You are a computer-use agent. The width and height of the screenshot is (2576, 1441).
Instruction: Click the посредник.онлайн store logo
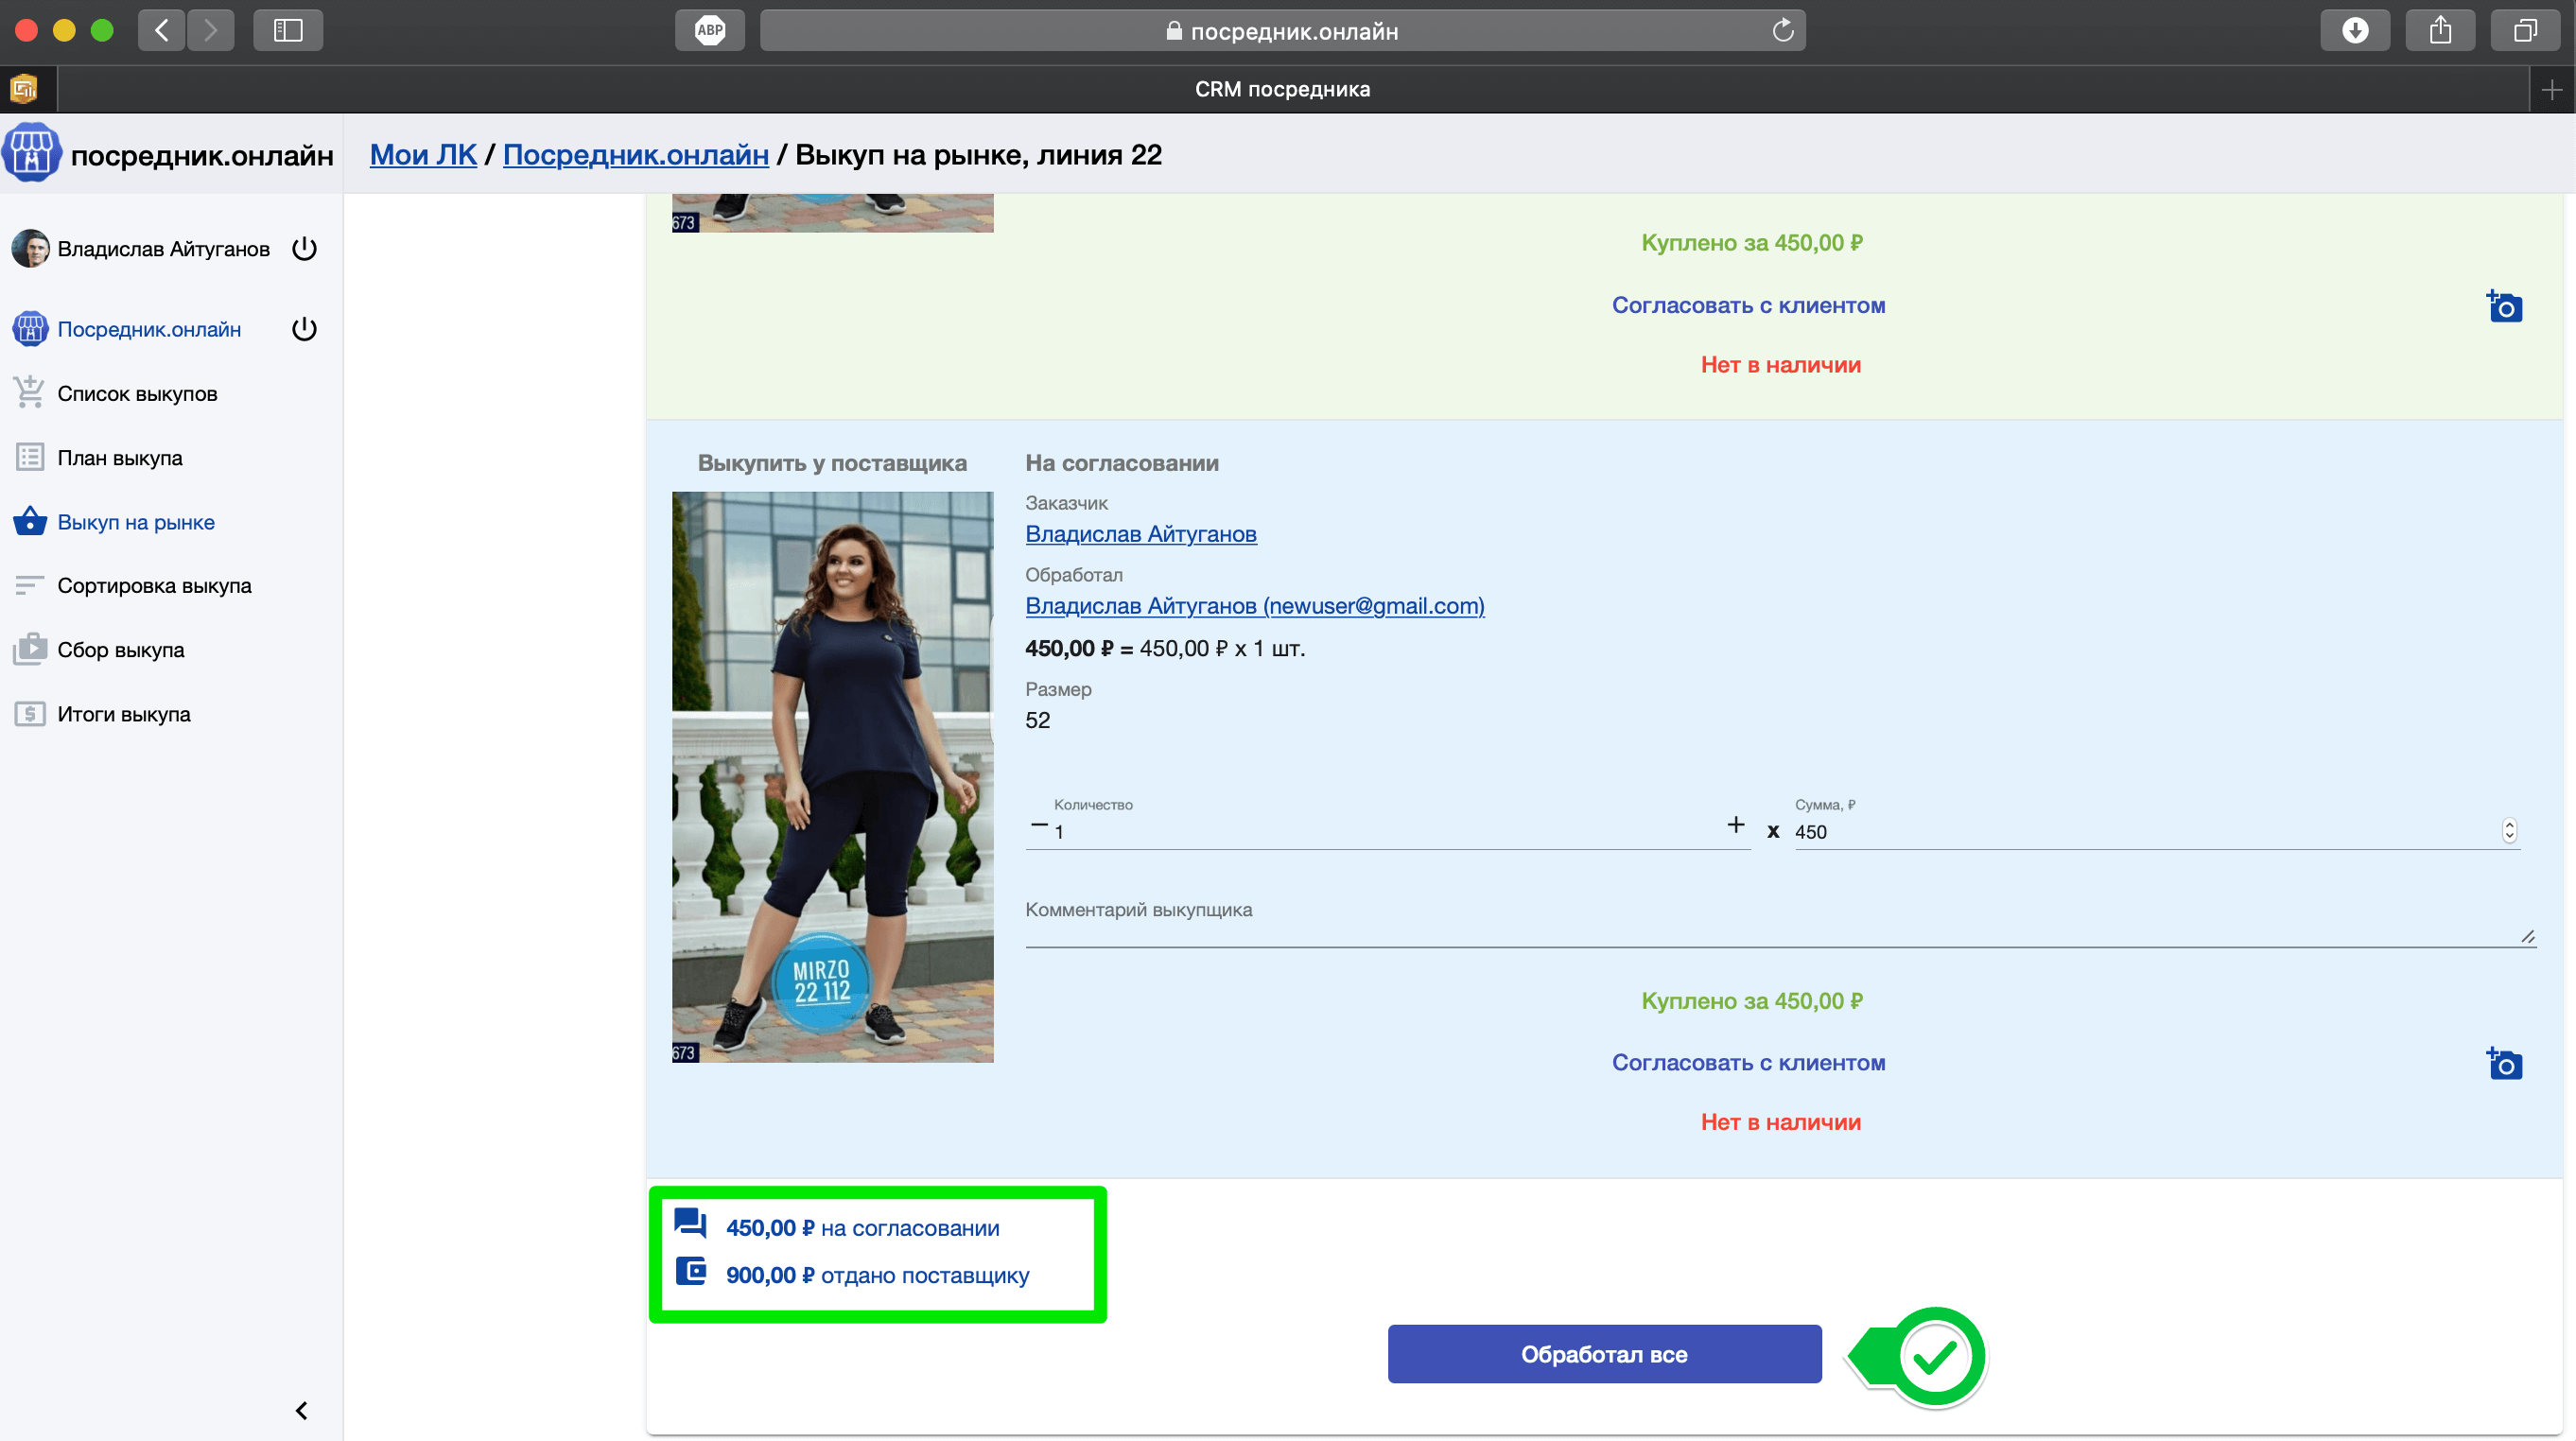coord(32,153)
